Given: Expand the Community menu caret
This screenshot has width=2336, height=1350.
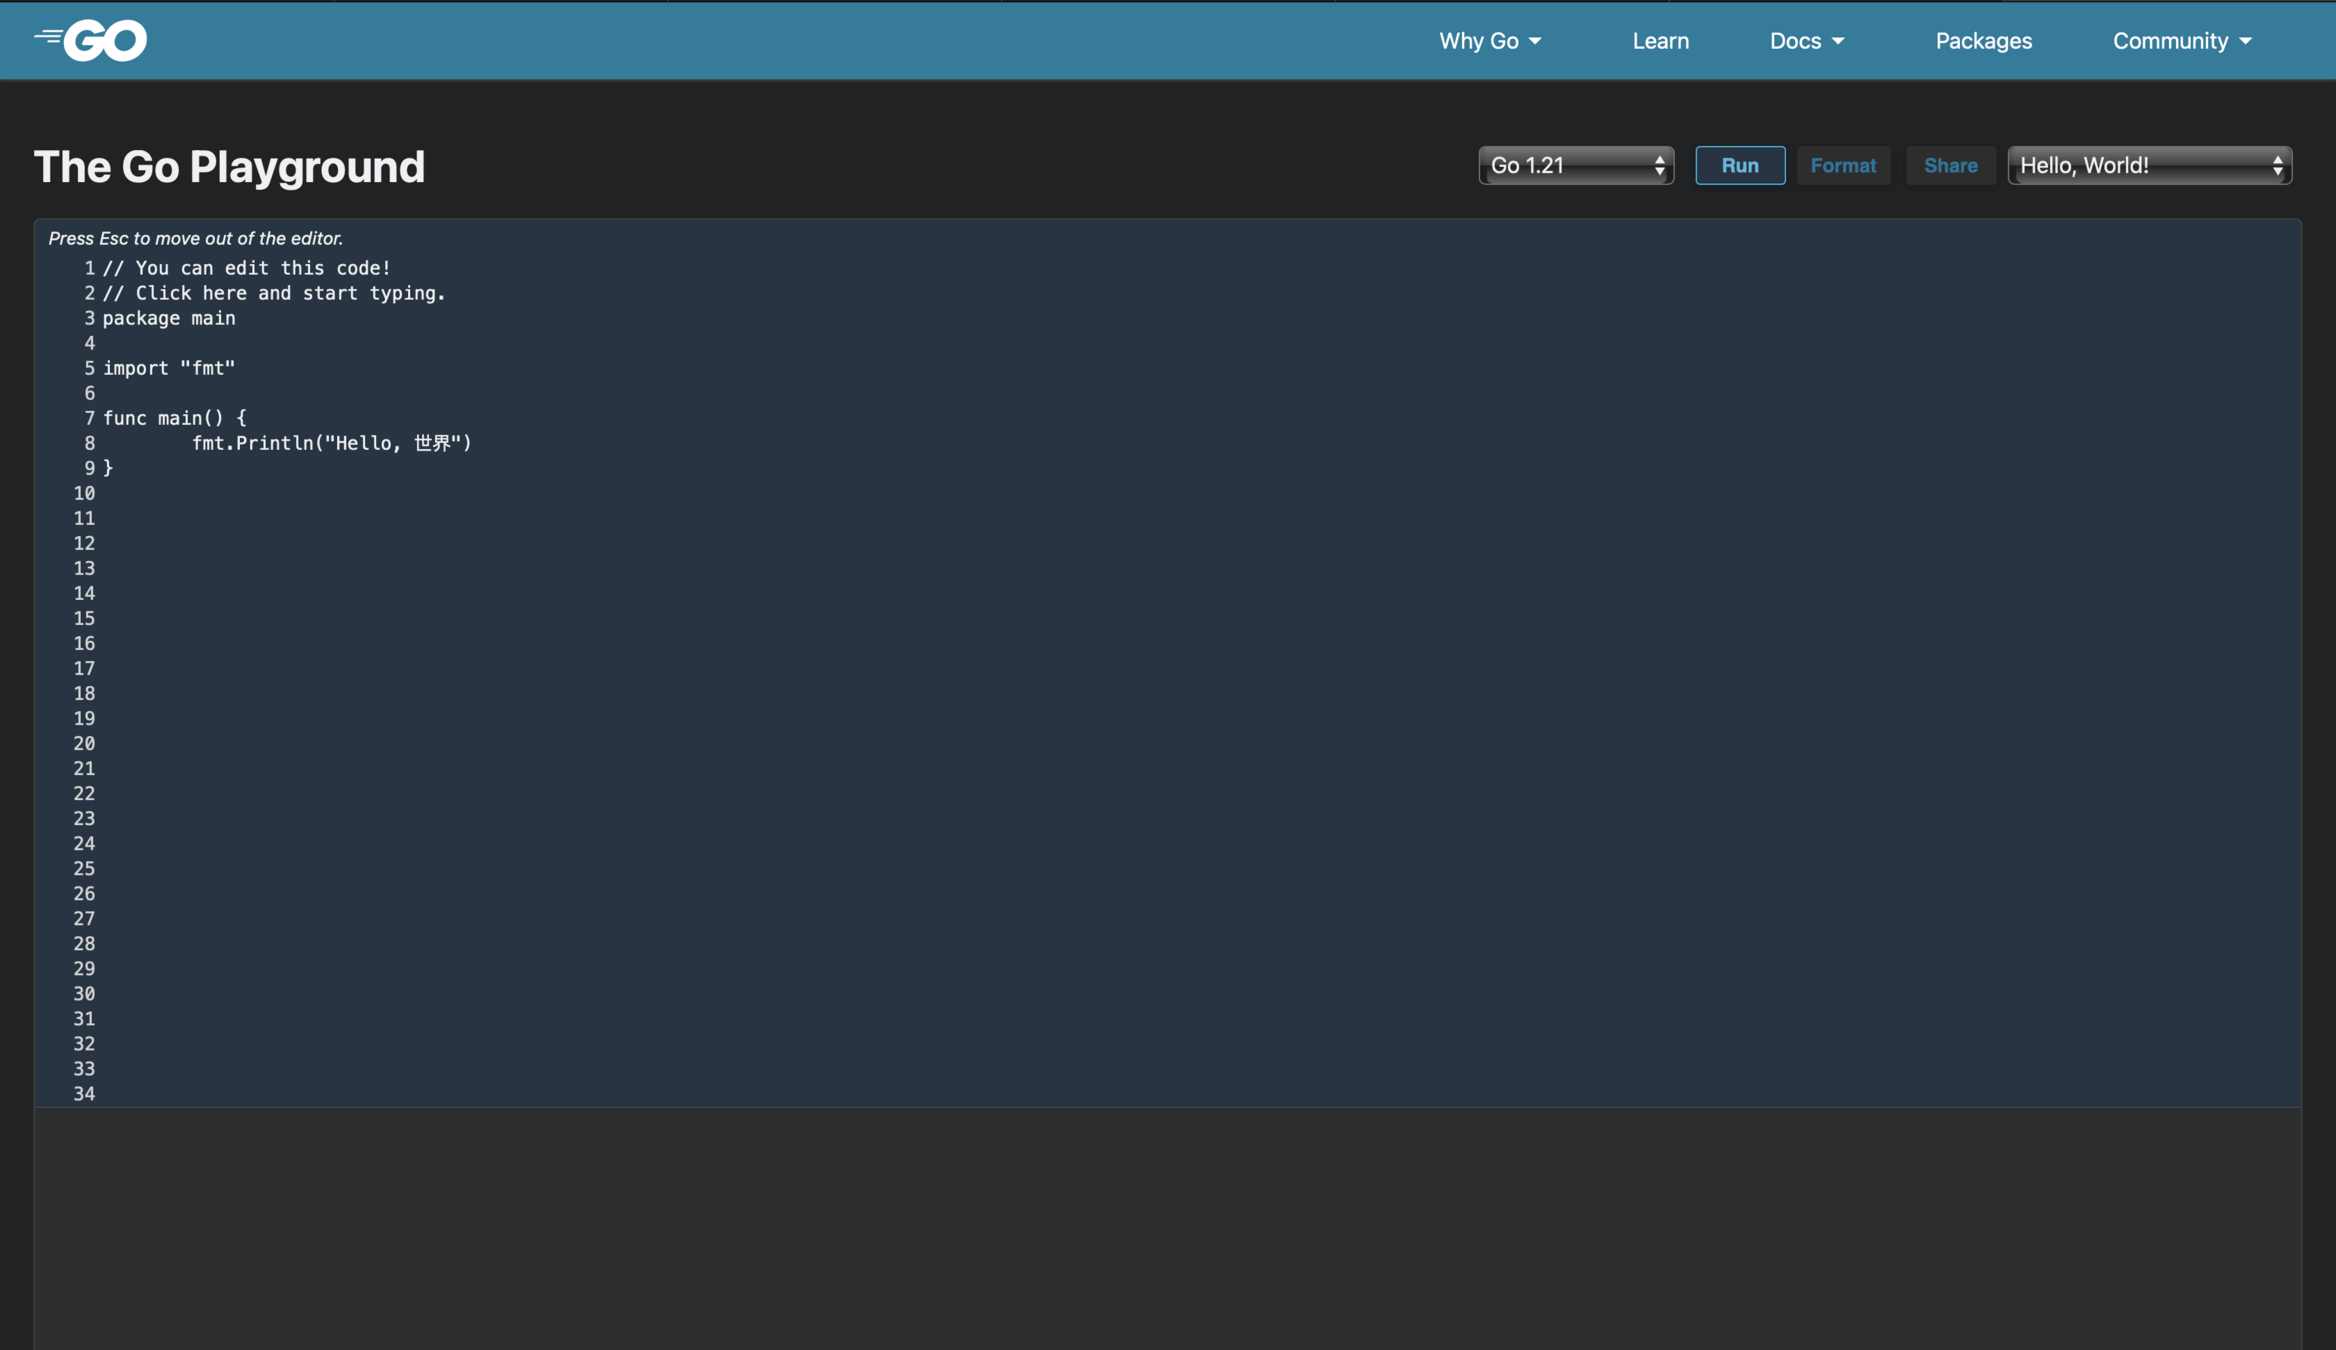Looking at the screenshot, I should (x=2246, y=42).
